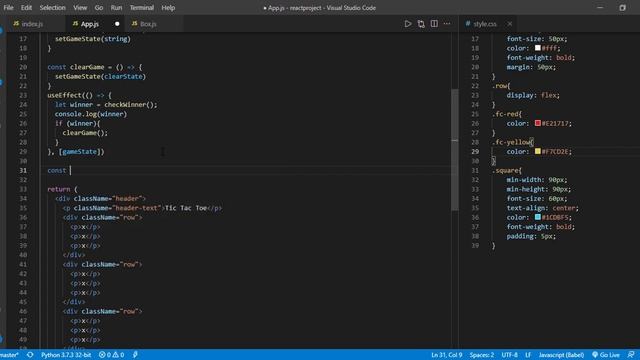Viewport: 640px width, 360px height.
Task: Go to line via Ln 31, Col 9
Action: (x=447, y=355)
